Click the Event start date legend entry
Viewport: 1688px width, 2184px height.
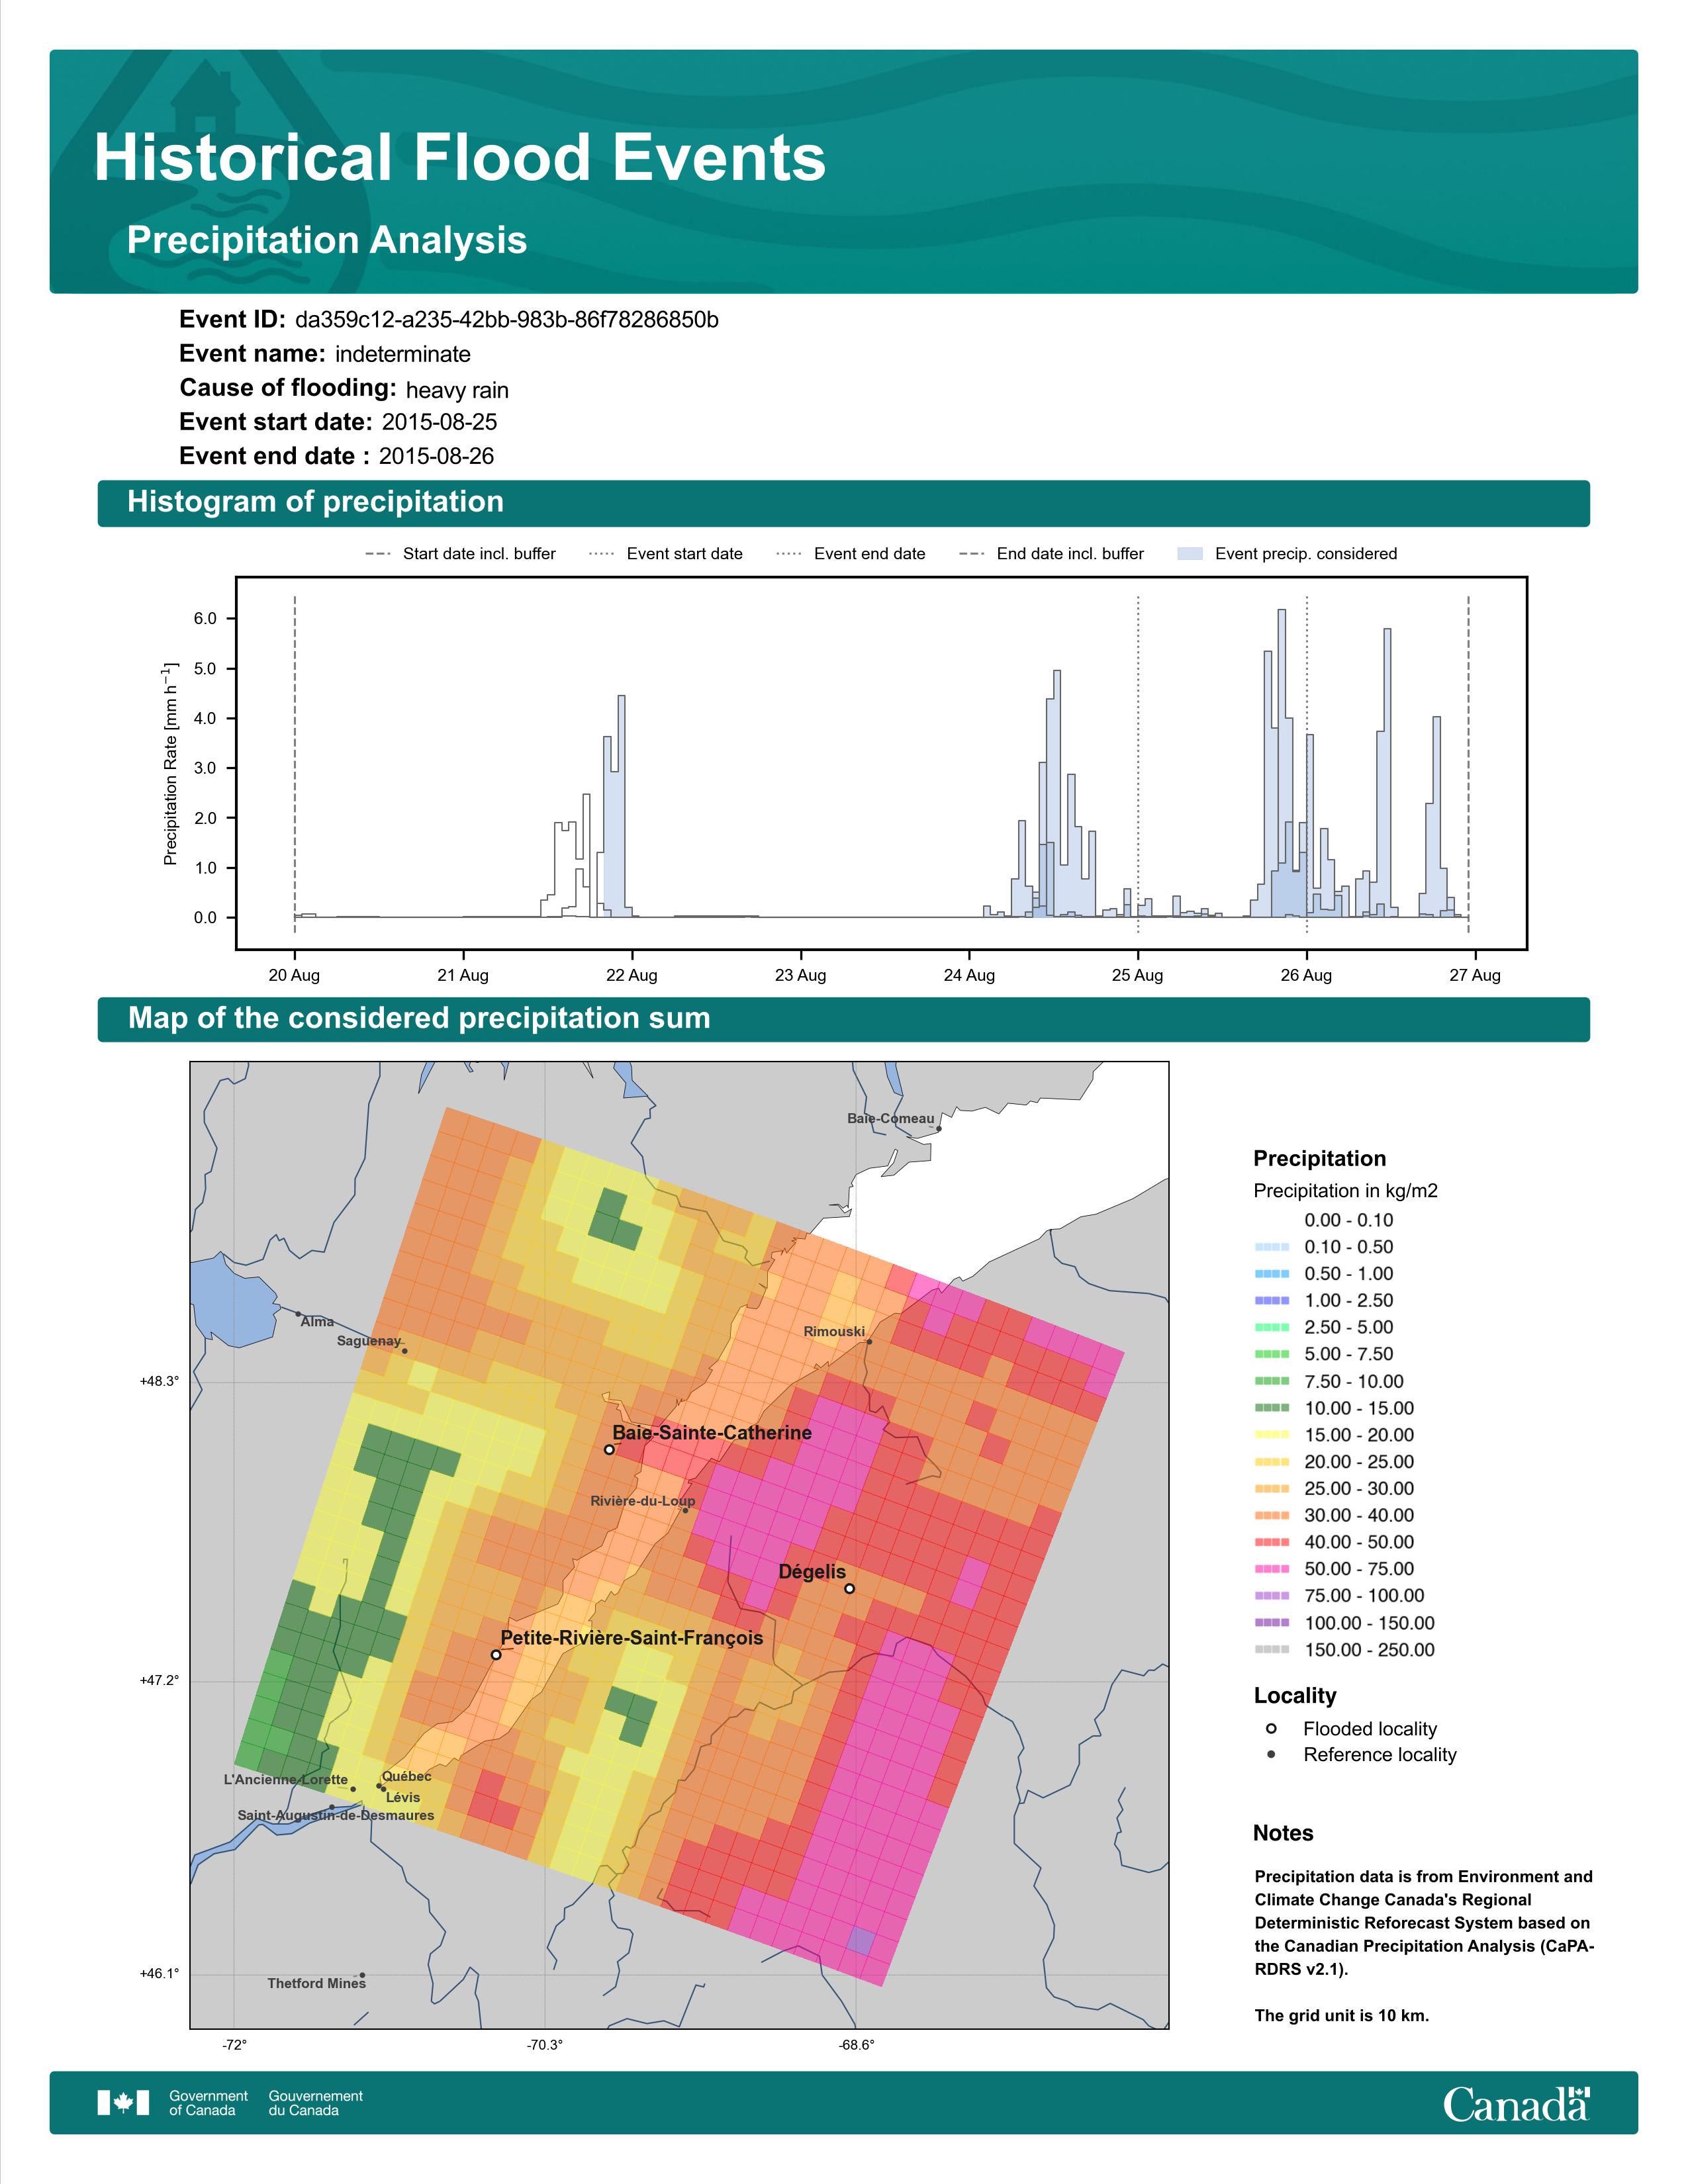pos(666,554)
